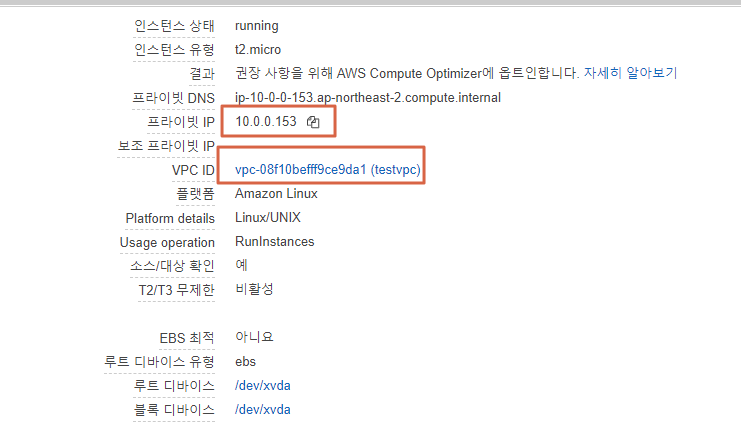The height and width of the screenshot is (429, 741).
Task: Click the 인스턴스 상태 label
Action: 174,26
